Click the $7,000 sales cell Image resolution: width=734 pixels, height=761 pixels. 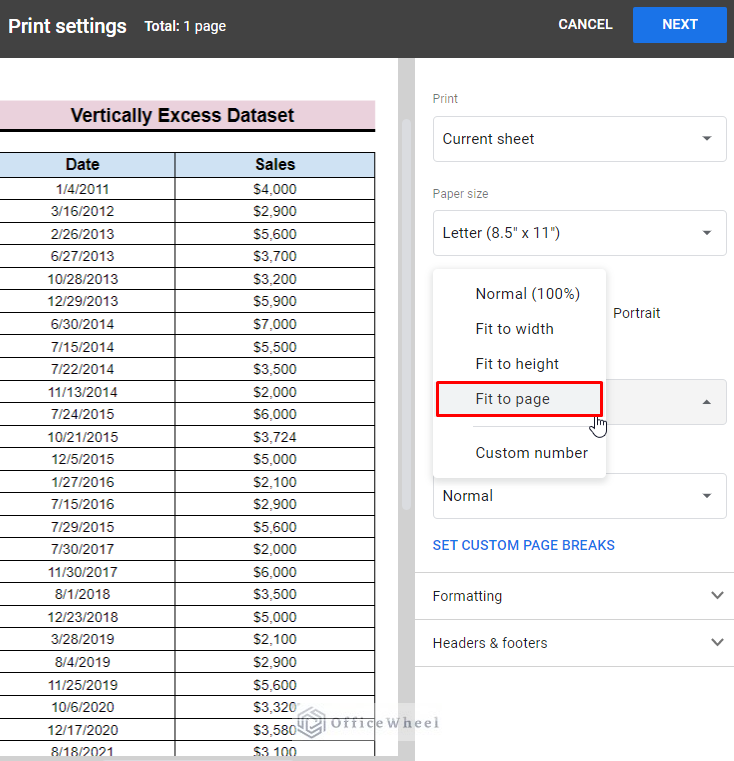[x=275, y=324]
